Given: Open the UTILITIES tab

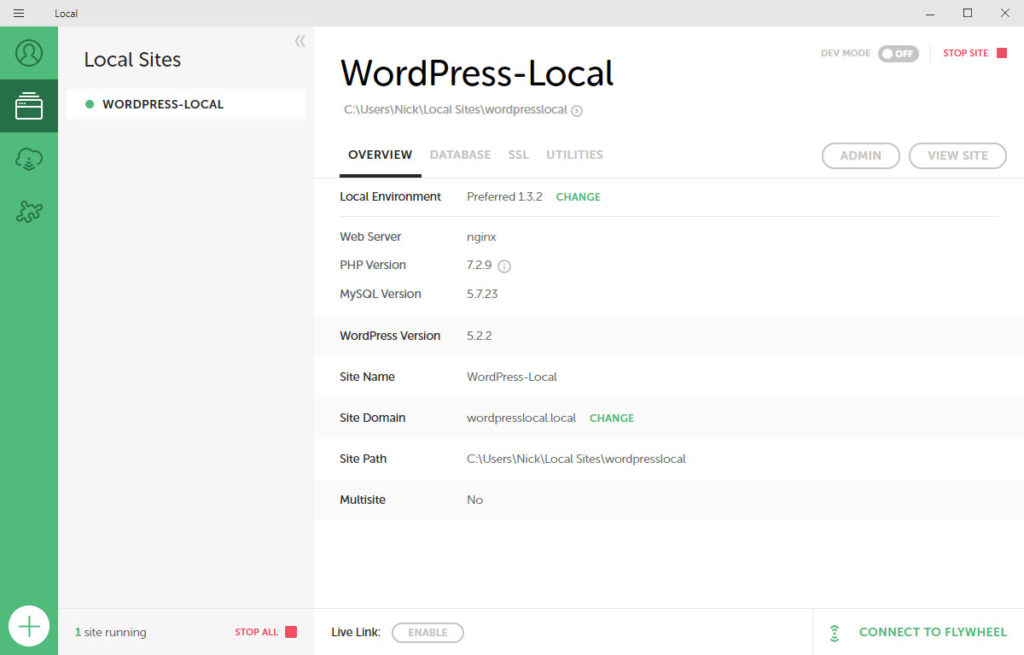Looking at the screenshot, I should click(574, 155).
